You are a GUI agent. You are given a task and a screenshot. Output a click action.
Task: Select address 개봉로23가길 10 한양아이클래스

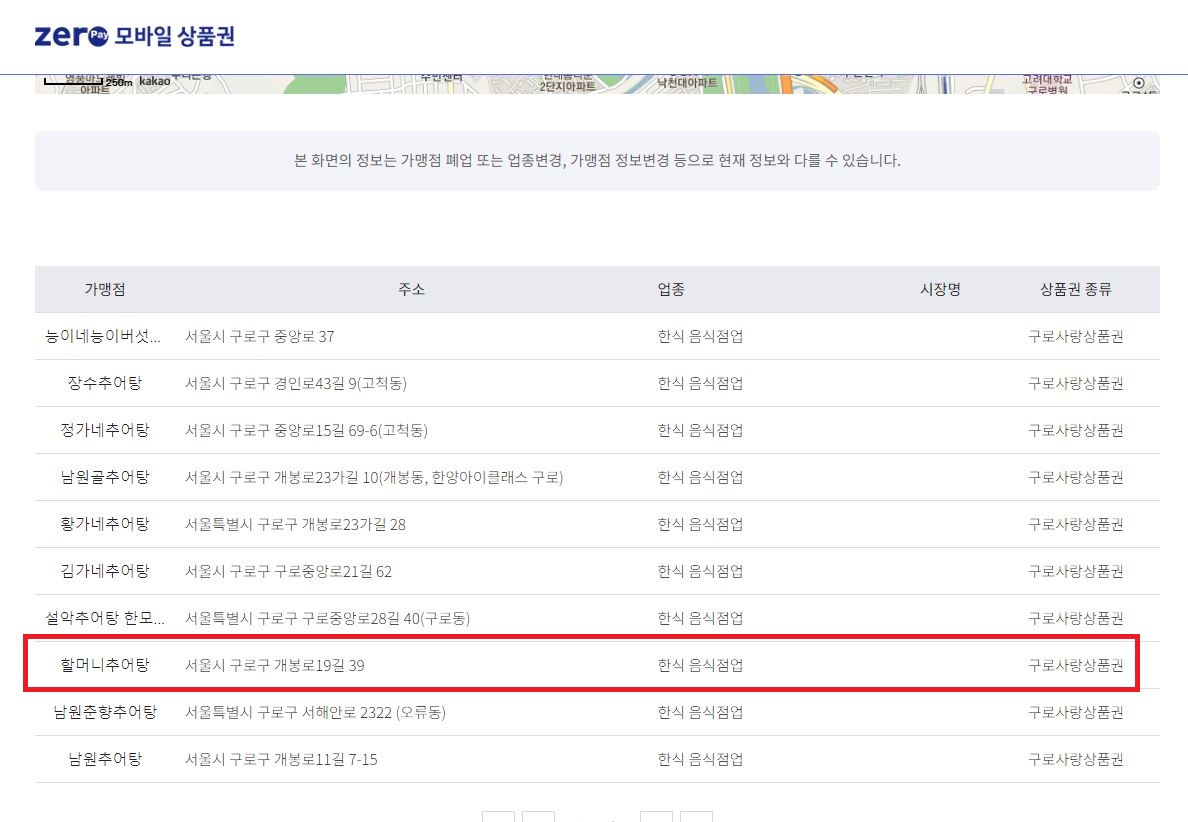[374, 477]
